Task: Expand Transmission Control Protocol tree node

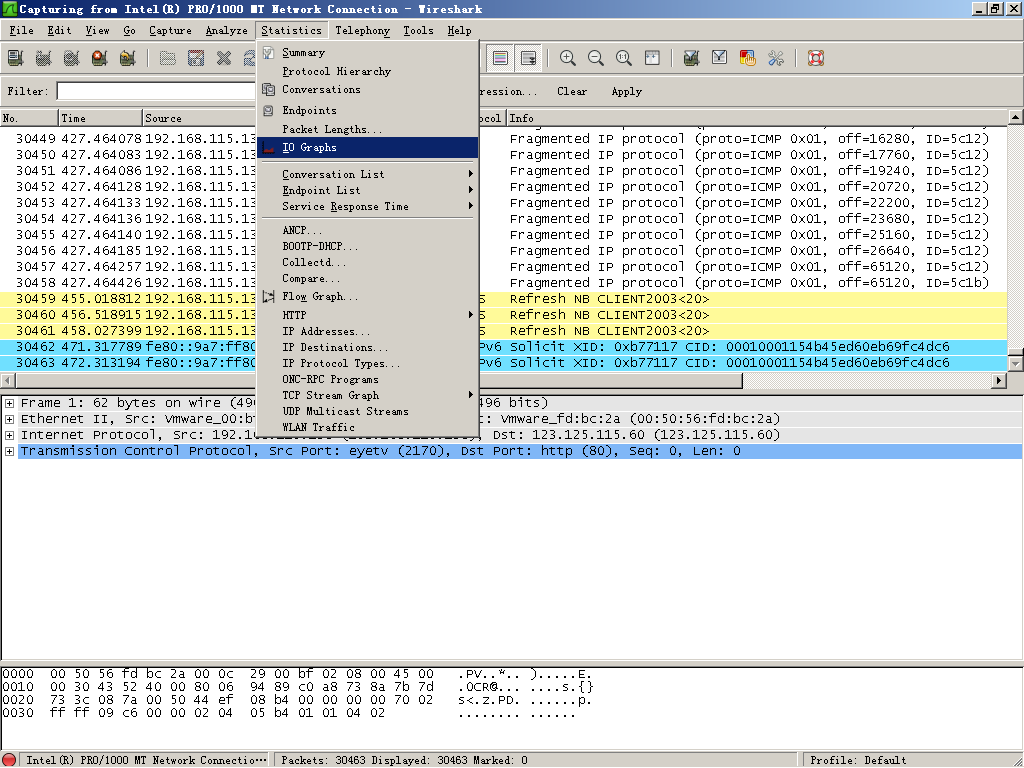Action: point(10,451)
